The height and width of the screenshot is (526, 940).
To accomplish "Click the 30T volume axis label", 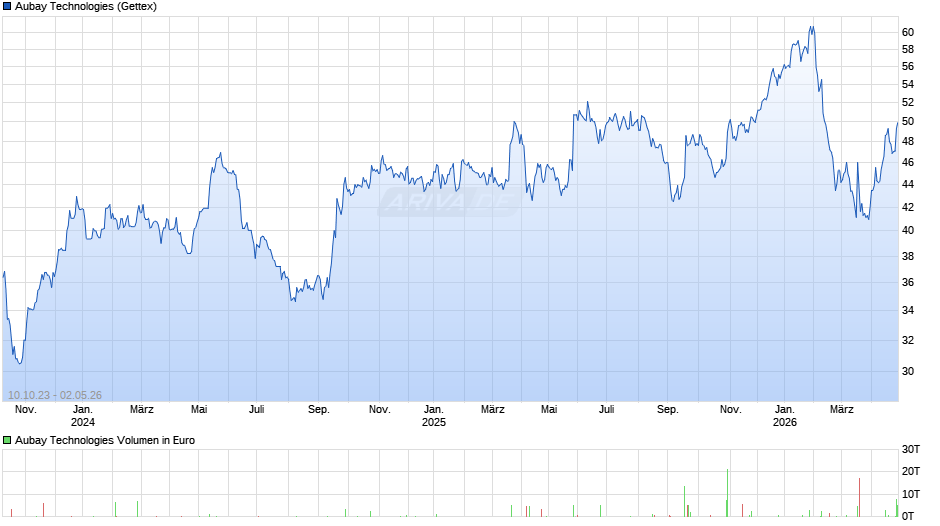I will coord(911,449).
